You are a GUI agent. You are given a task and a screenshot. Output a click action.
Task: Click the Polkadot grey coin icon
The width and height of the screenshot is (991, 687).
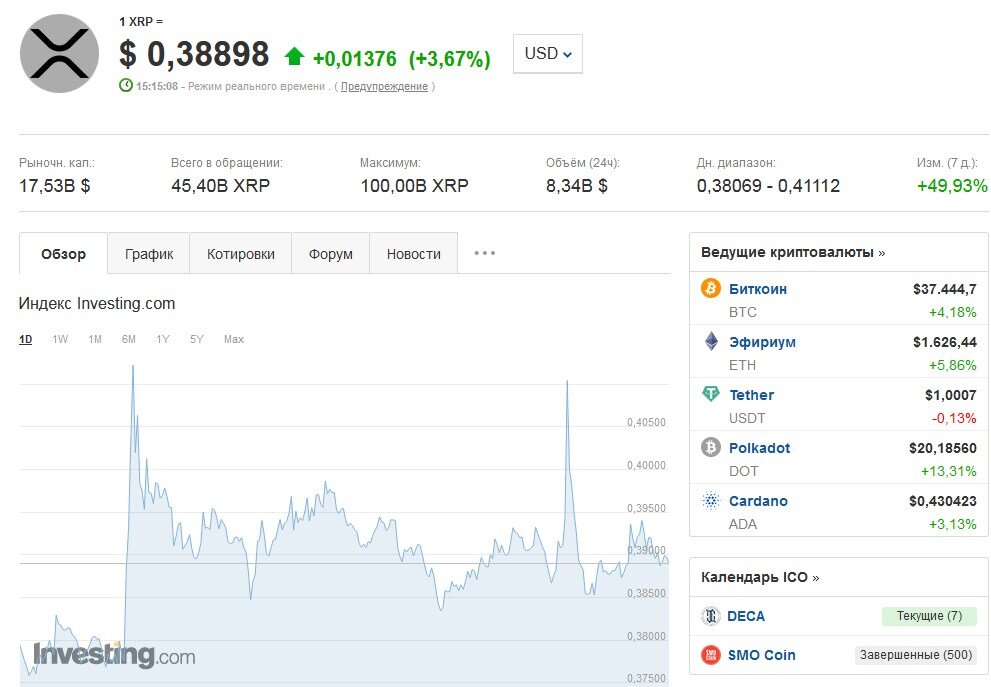click(711, 447)
